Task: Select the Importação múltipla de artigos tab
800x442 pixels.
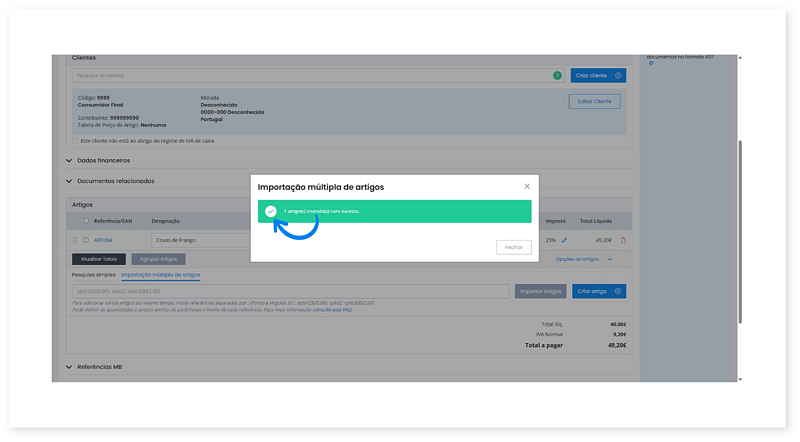Action: click(x=160, y=274)
